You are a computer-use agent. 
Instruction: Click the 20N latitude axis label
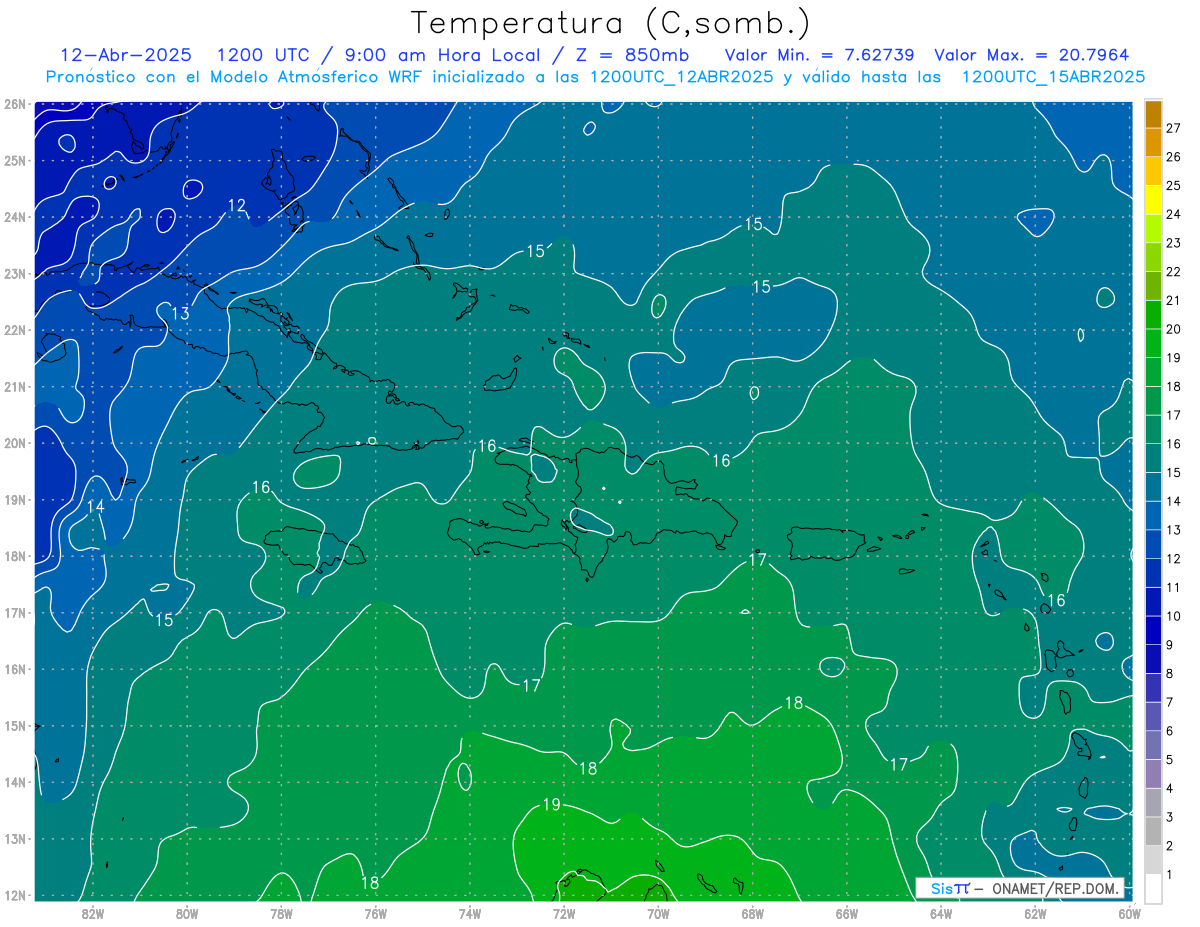tap(14, 443)
